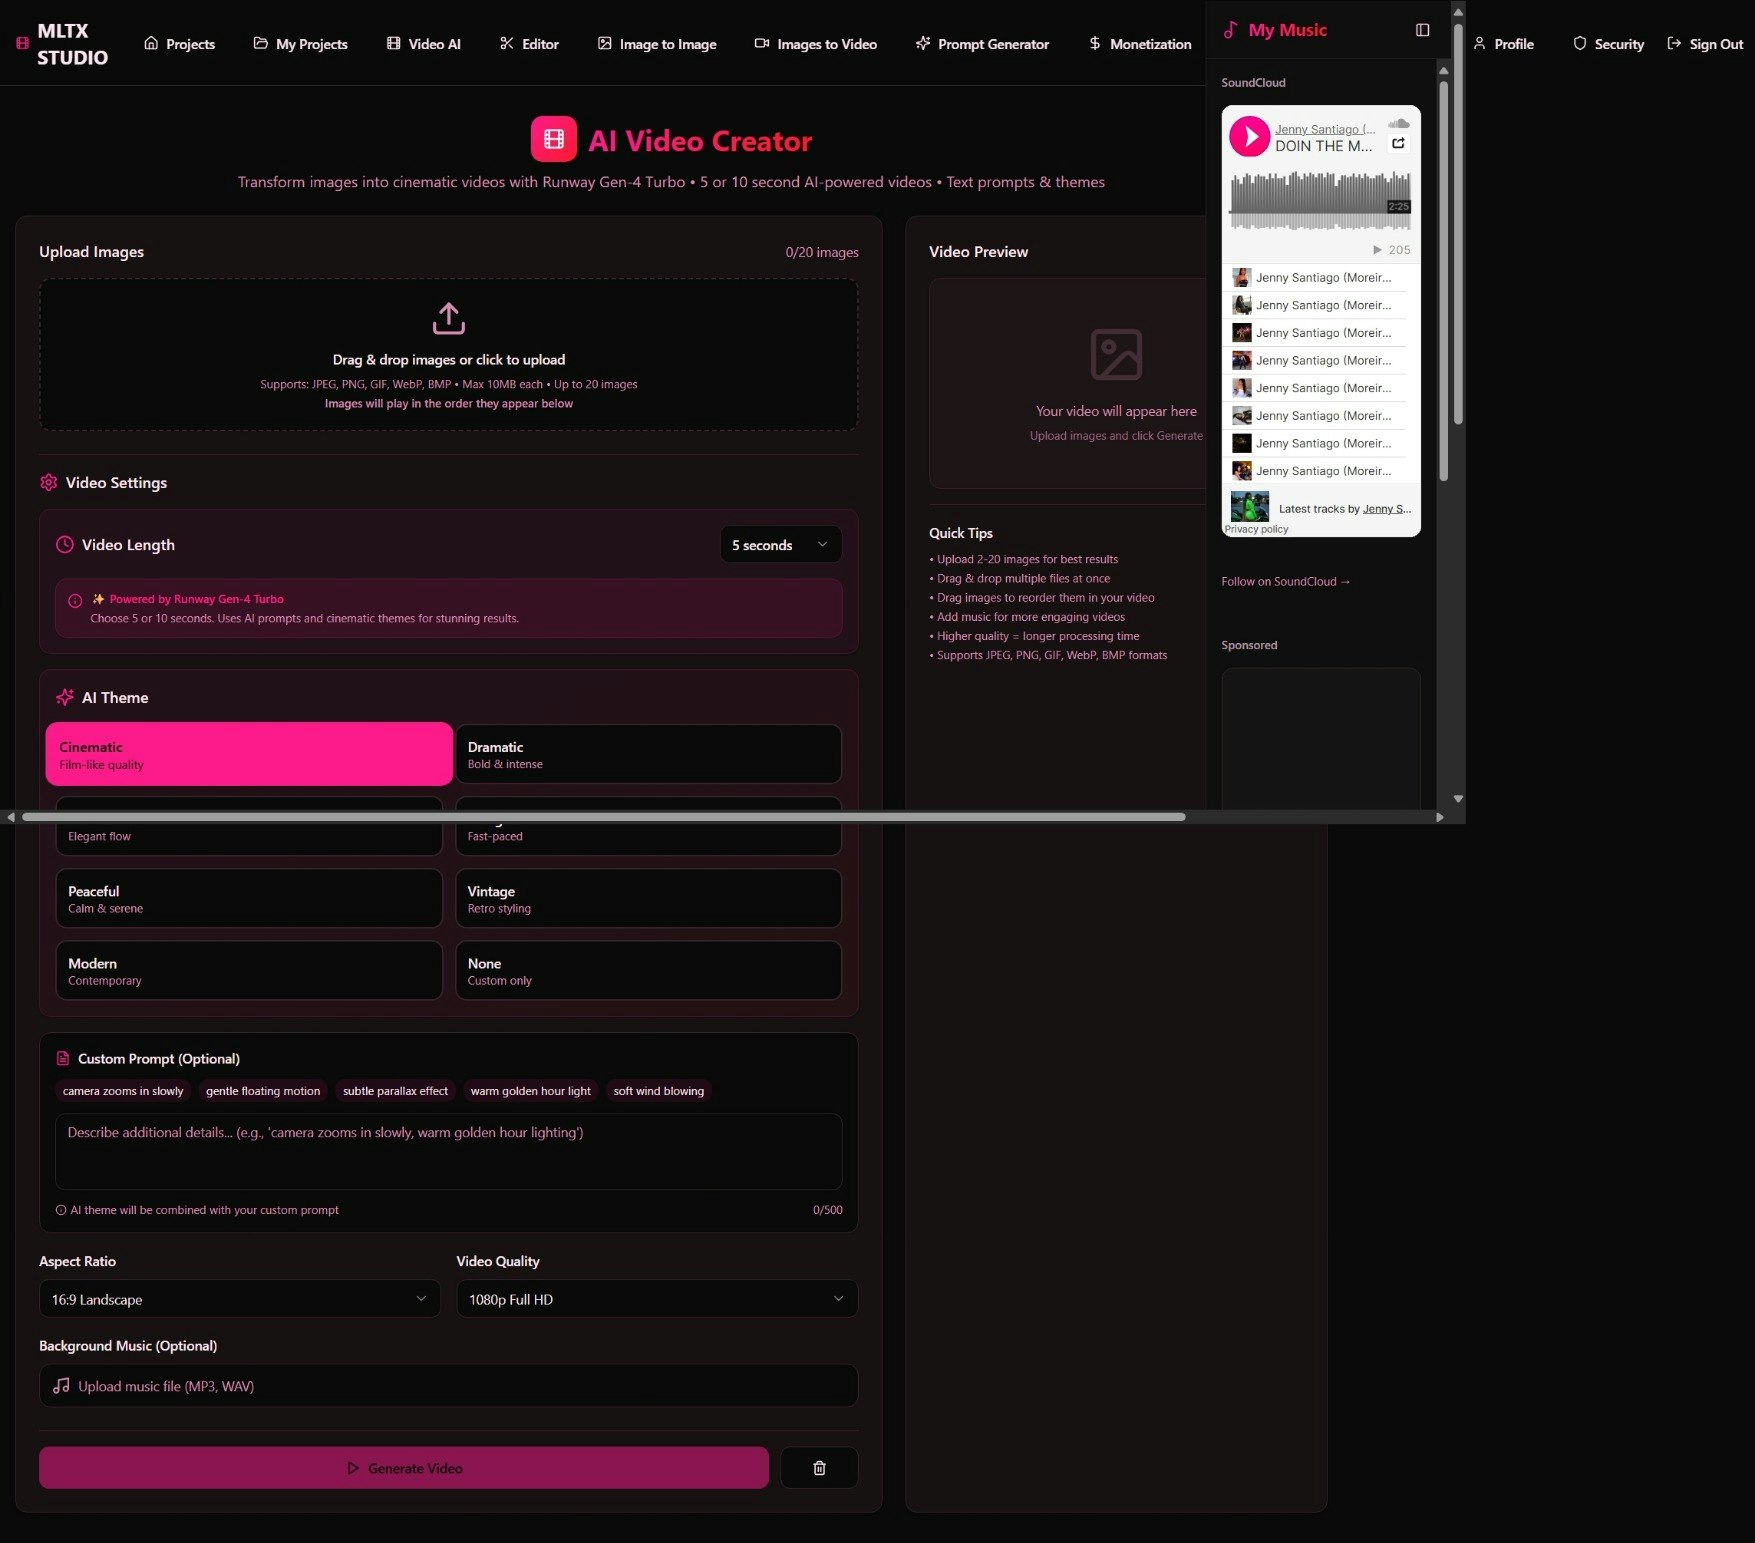Select the Fast-paced theme option
The image size is (1755, 1543).
(x=648, y=836)
